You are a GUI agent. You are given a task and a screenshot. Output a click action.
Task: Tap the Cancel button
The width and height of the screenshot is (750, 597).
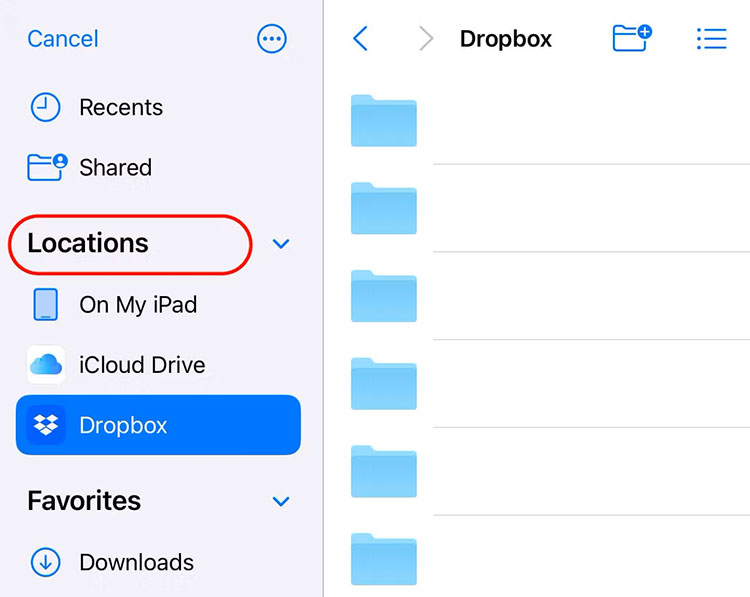(x=63, y=39)
